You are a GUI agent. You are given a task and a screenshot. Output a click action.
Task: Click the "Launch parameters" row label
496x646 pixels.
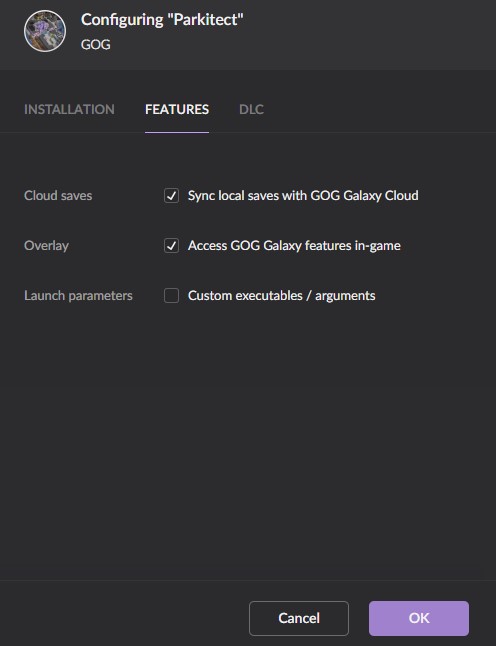(x=78, y=295)
